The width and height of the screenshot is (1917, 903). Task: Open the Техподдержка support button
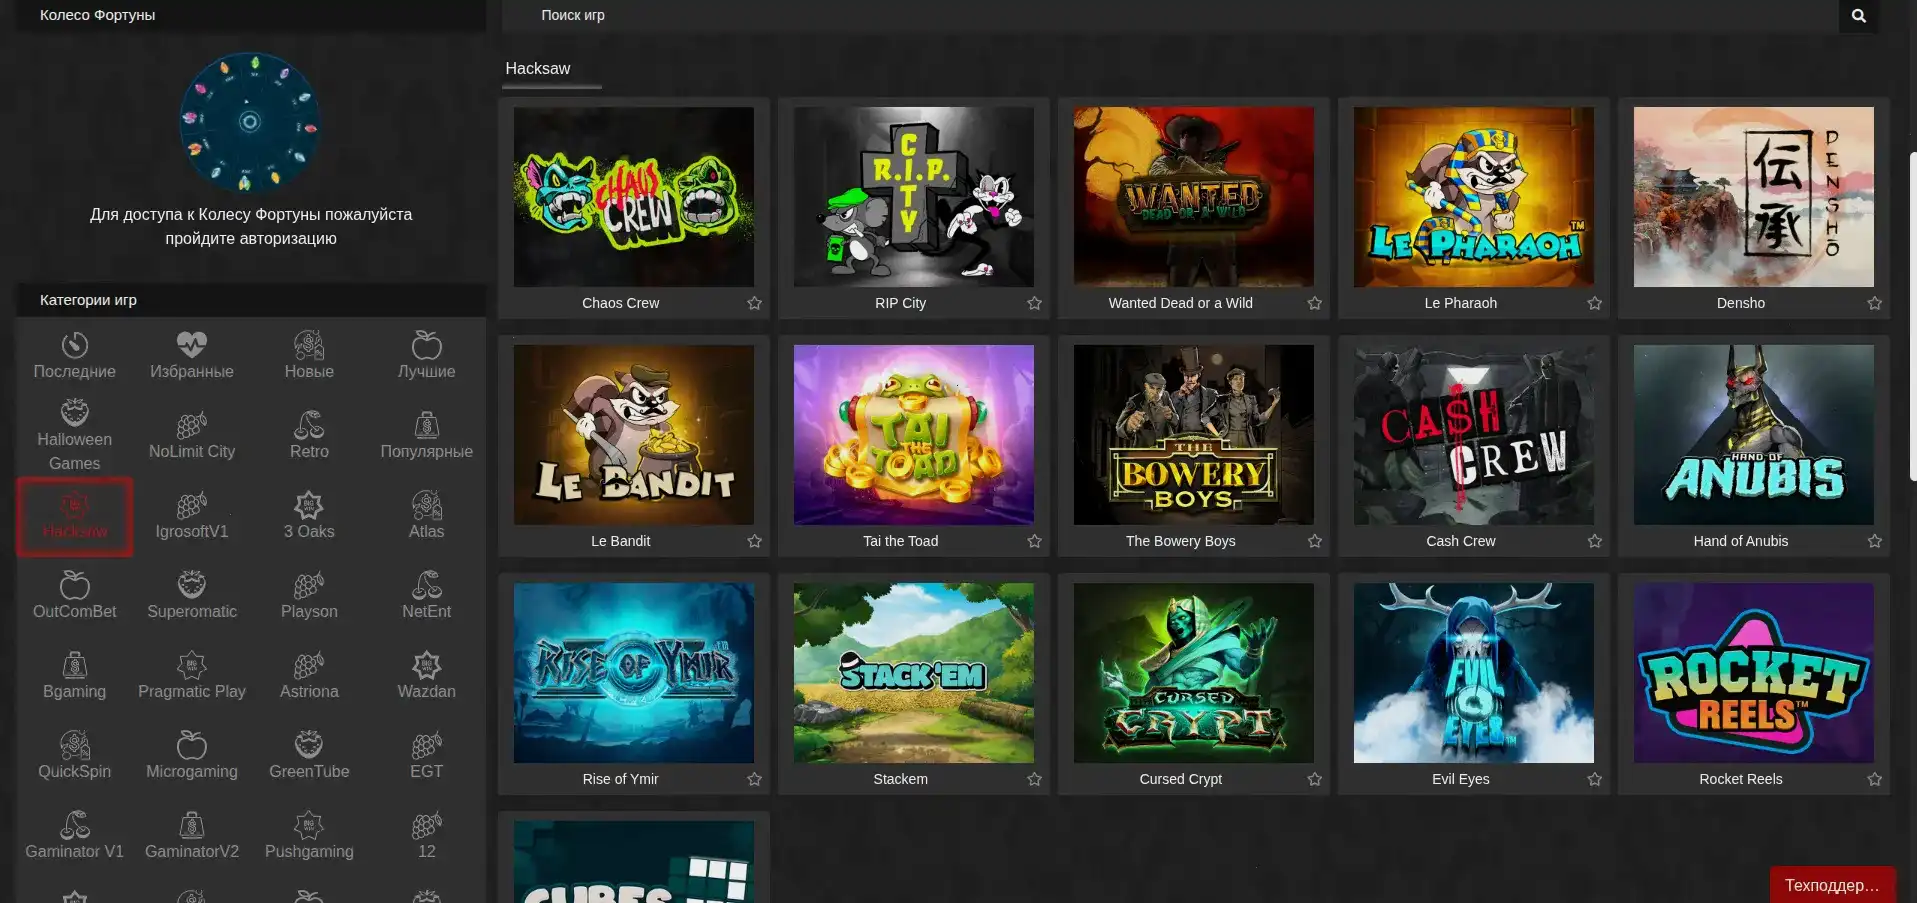[x=1831, y=885]
